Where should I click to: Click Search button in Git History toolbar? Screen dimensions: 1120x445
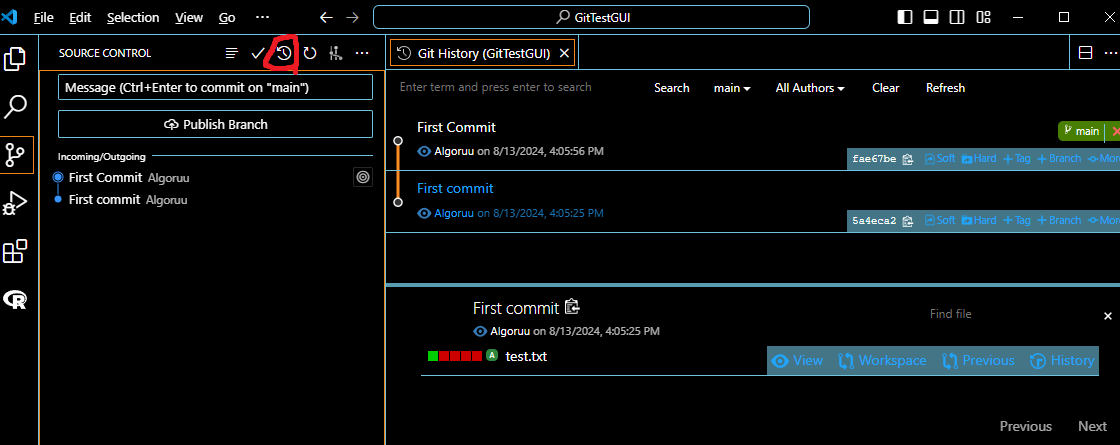[x=672, y=88]
